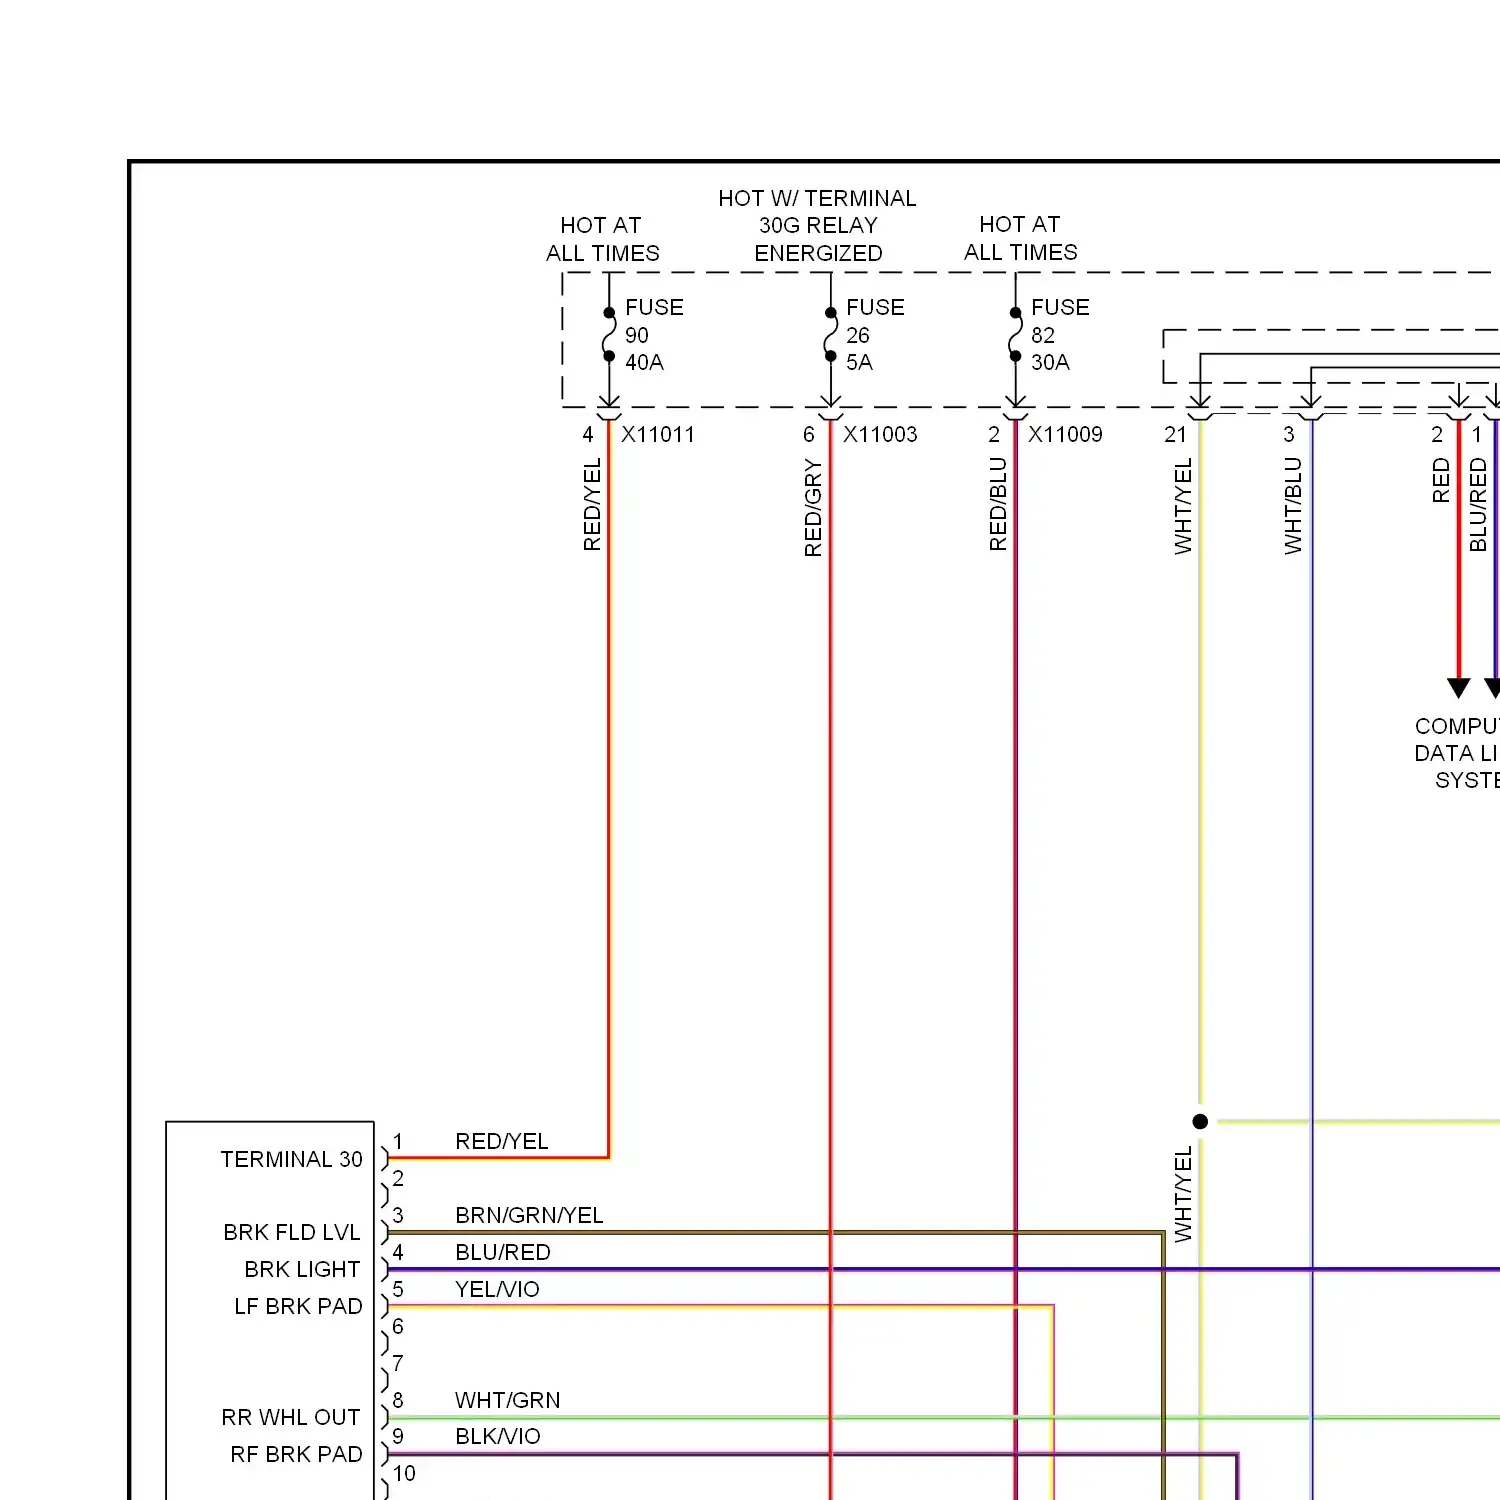
Task: Click the BRK FLD LVL pin label
Action: (x=291, y=1233)
